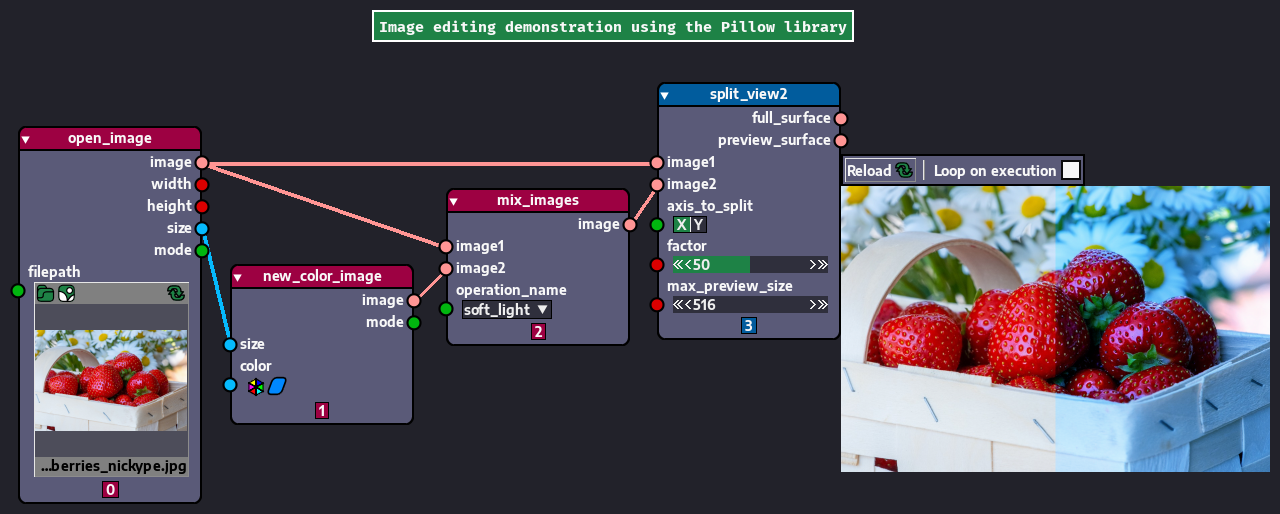The width and height of the screenshot is (1280, 514).
Task: Click split_view2 image2 input socket
Action: tap(657, 184)
